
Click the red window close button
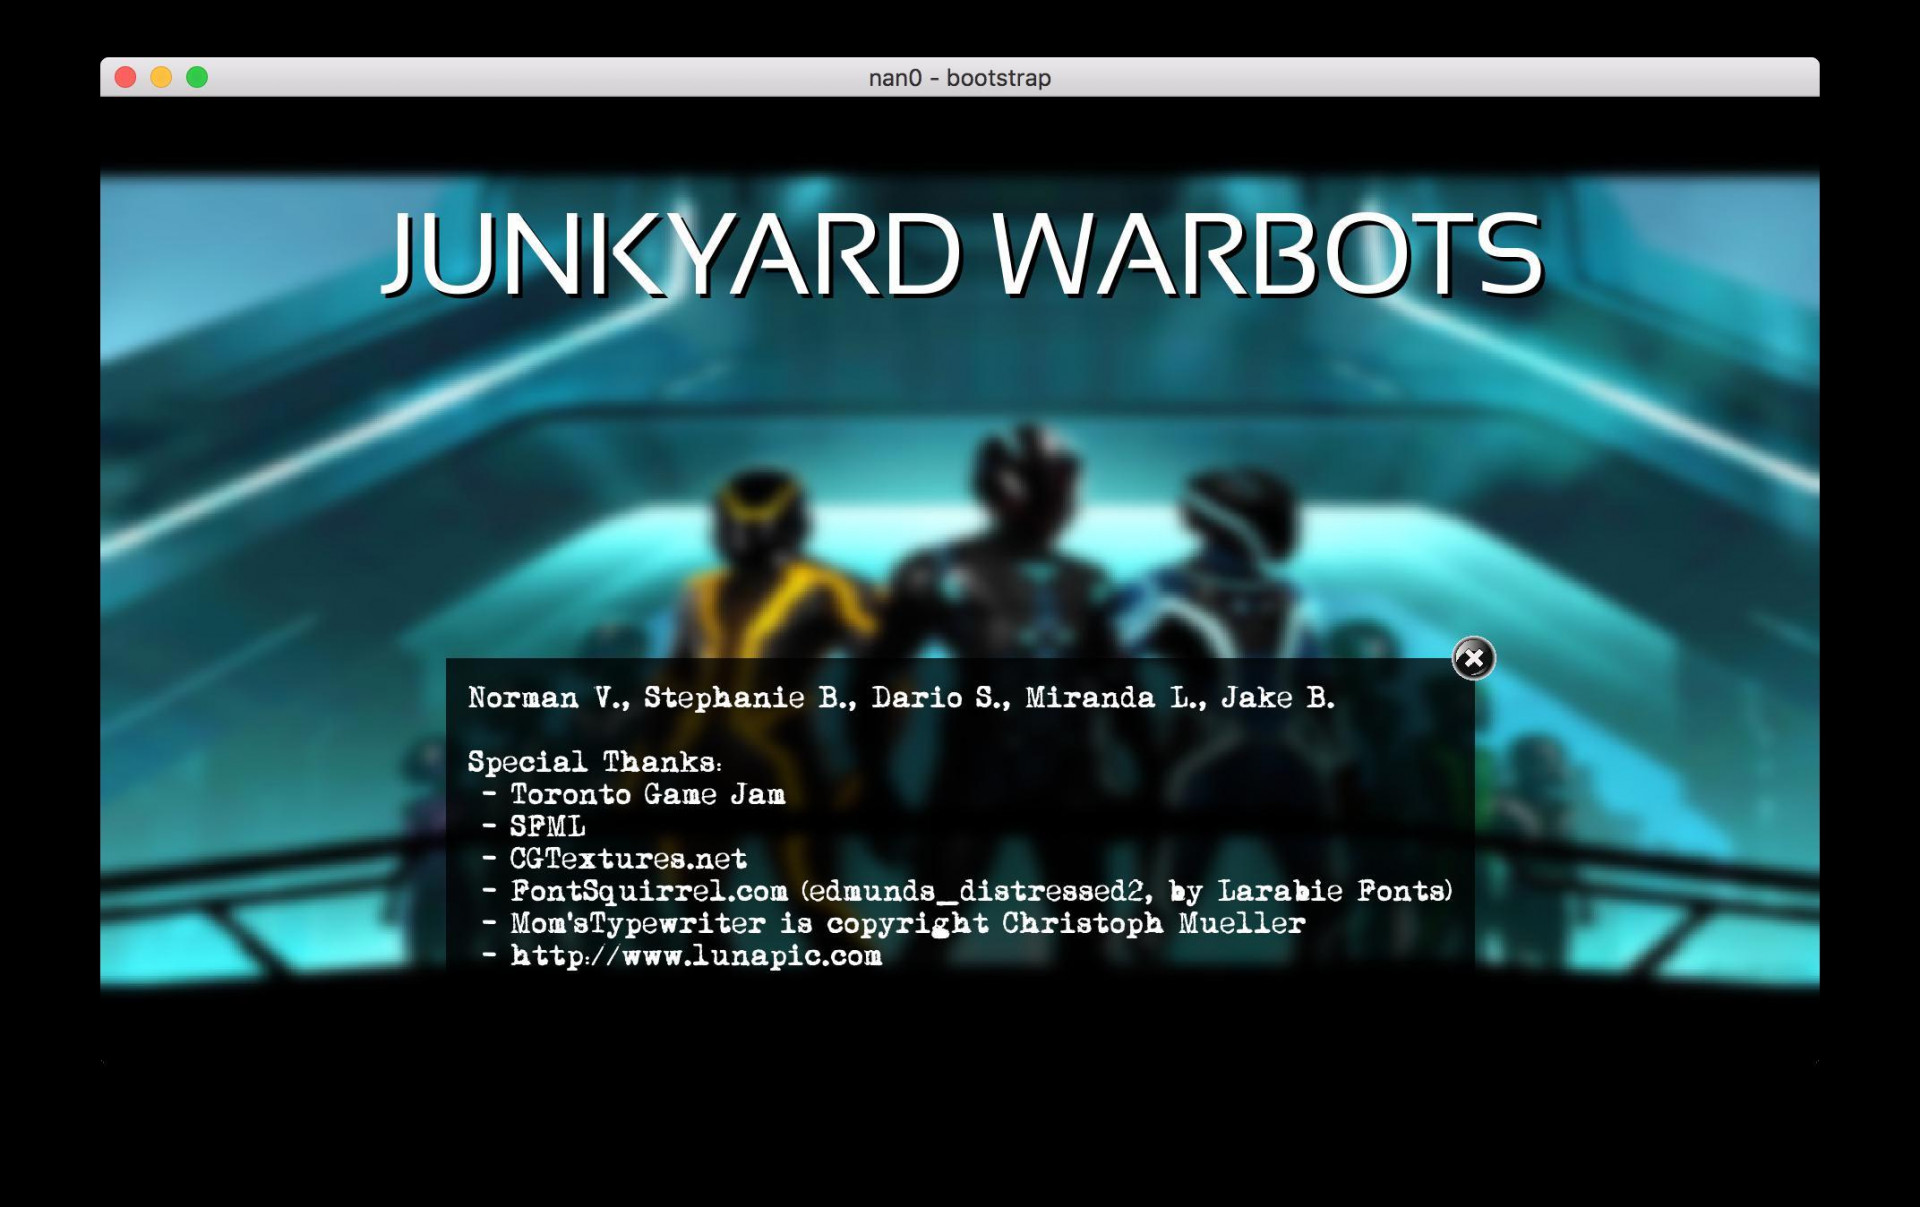pos(125,77)
